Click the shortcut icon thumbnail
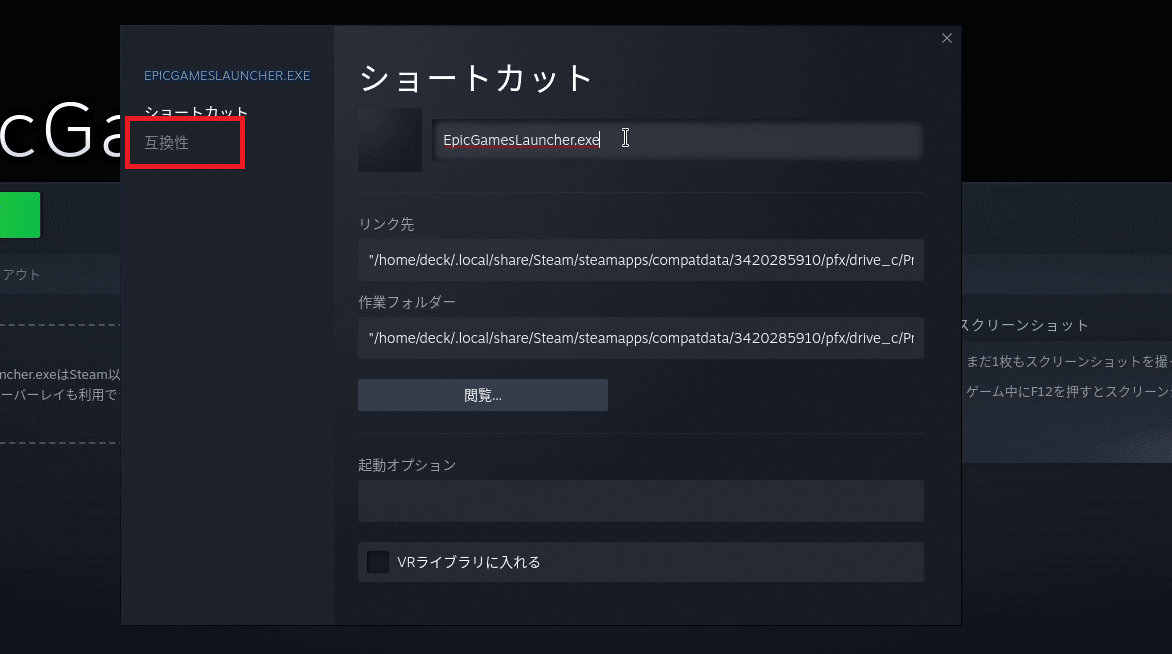This screenshot has height=654, width=1172. (389, 140)
